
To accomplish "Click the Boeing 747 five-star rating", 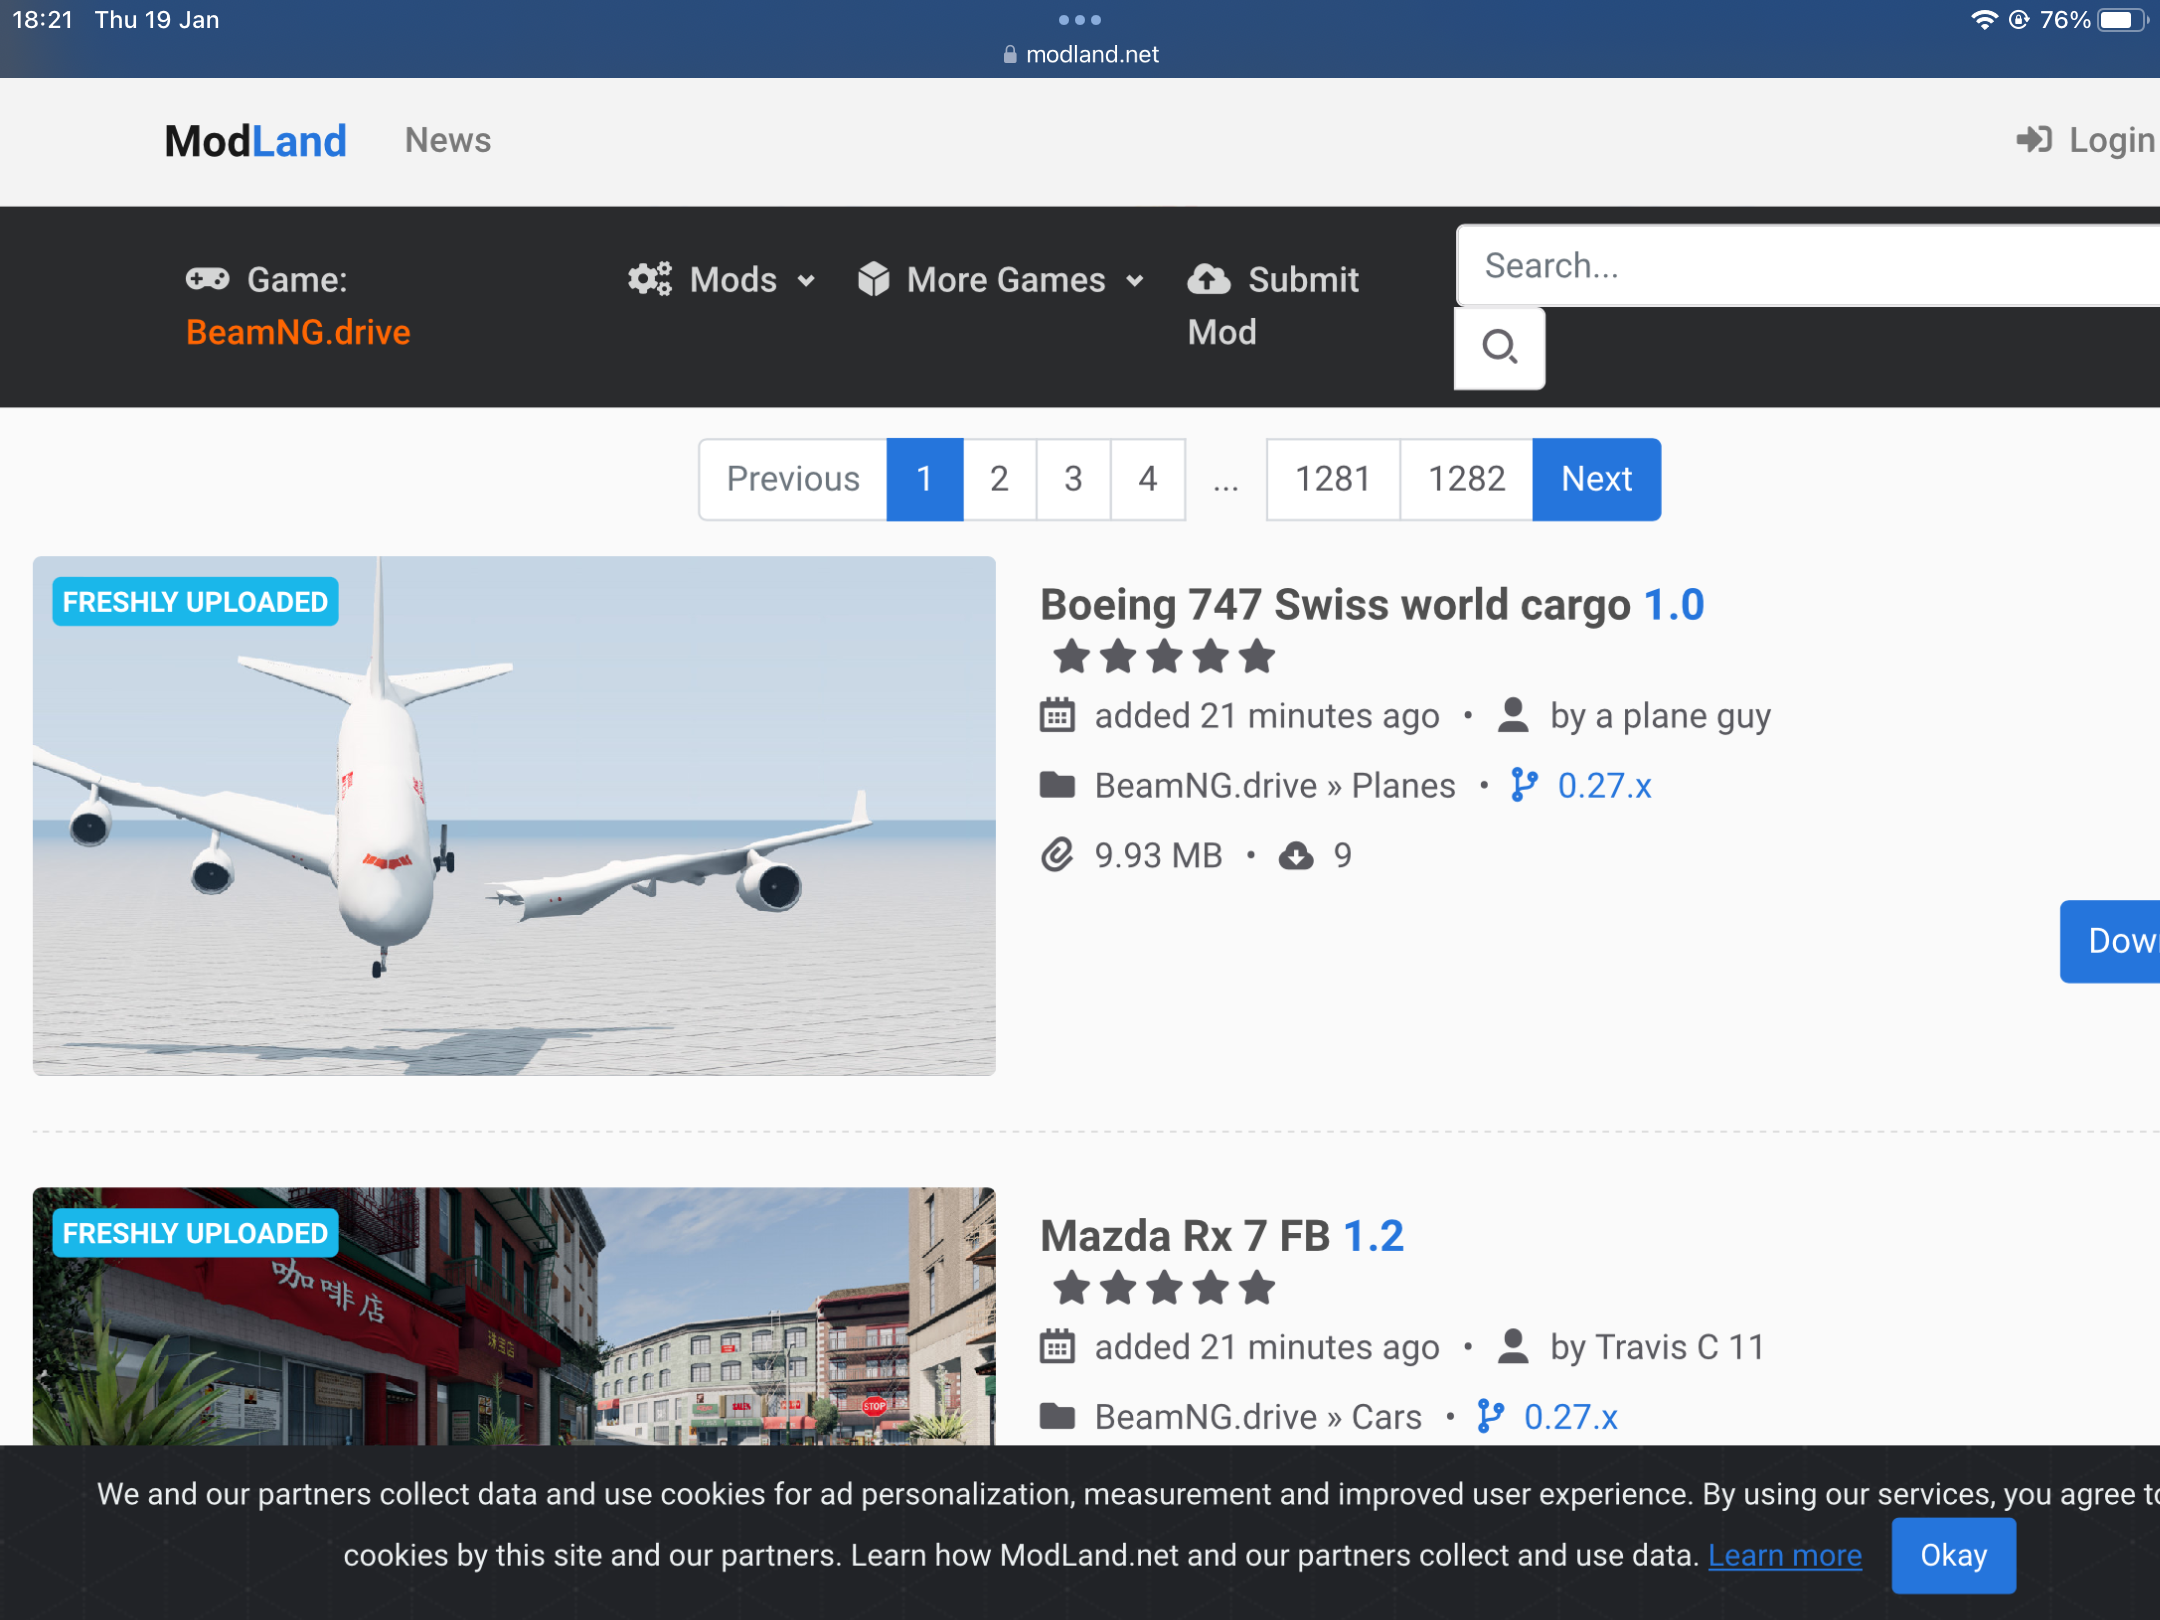I will tap(1163, 657).
